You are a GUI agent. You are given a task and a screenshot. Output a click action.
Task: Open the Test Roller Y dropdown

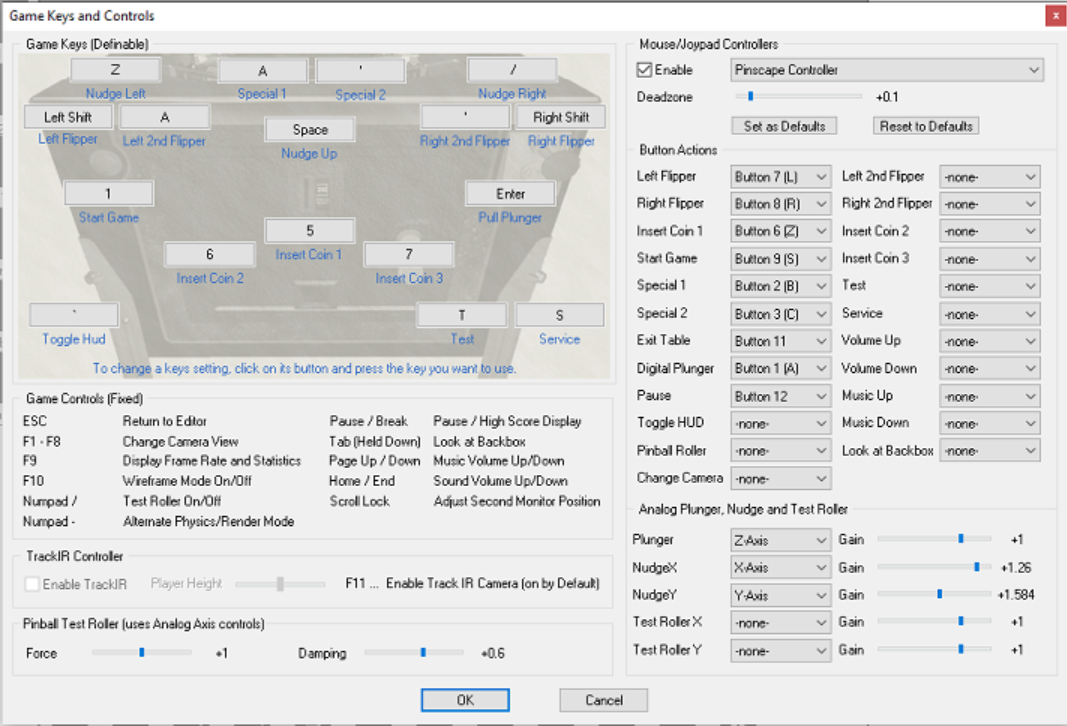(x=781, y=650)
